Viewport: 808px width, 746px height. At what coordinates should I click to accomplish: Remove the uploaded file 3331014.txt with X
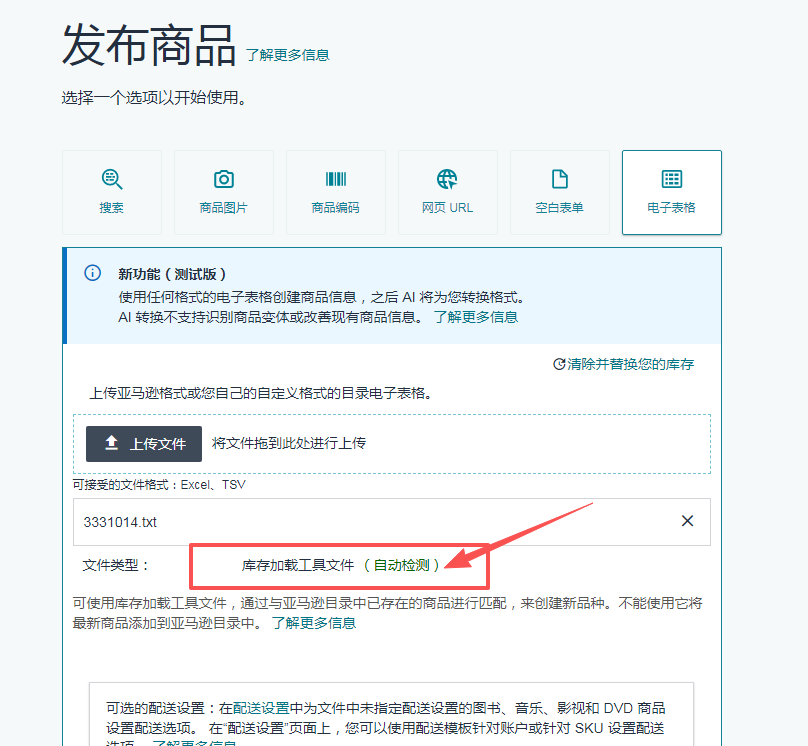click(x=687, y=521)
